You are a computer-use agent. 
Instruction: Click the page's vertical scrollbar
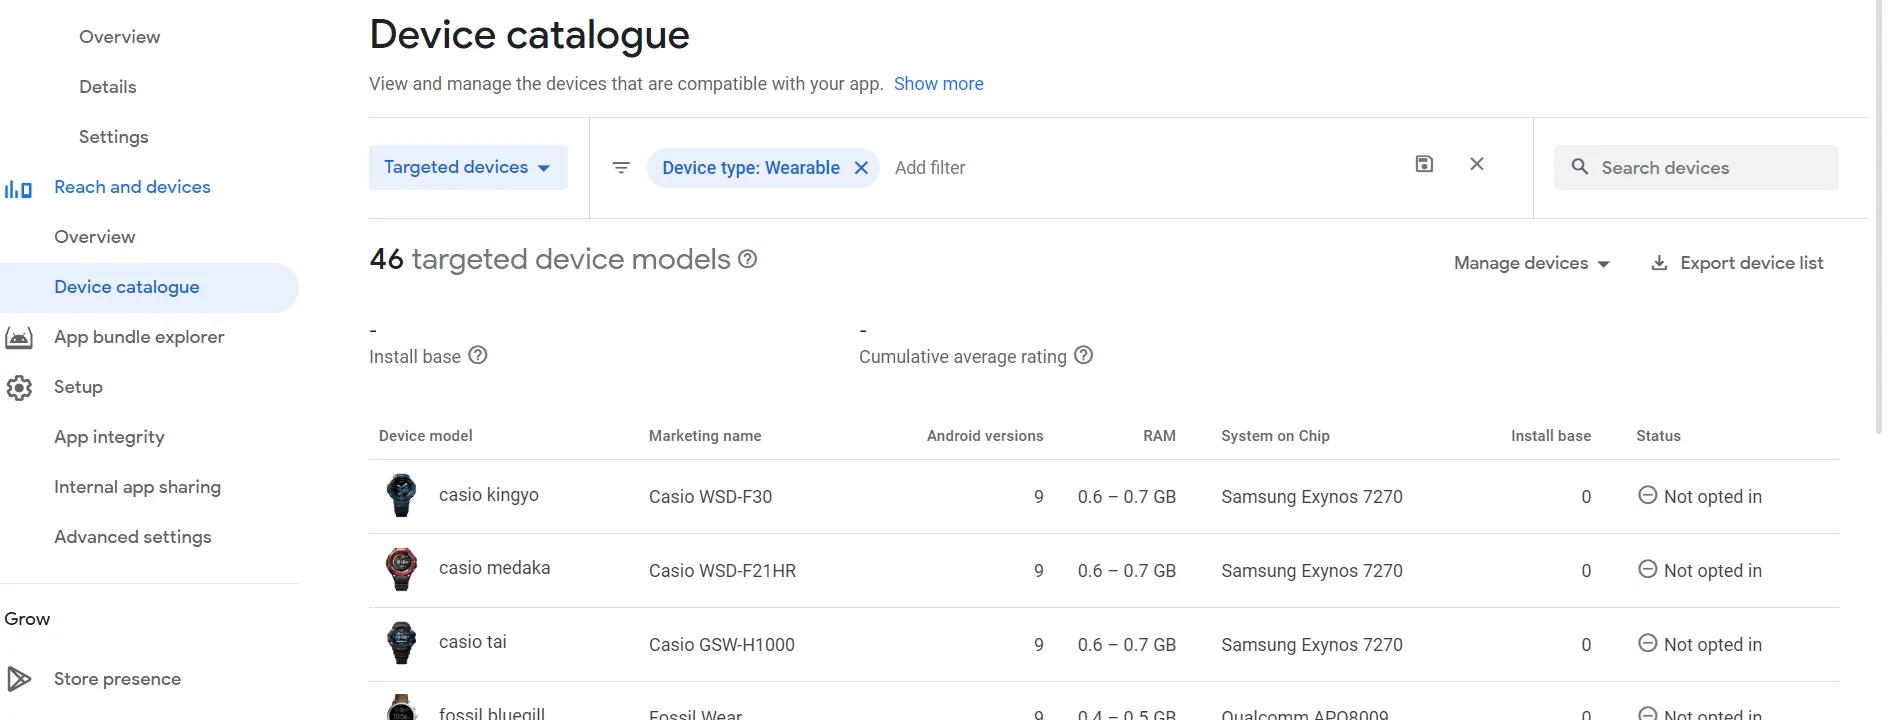[1878, 216]
